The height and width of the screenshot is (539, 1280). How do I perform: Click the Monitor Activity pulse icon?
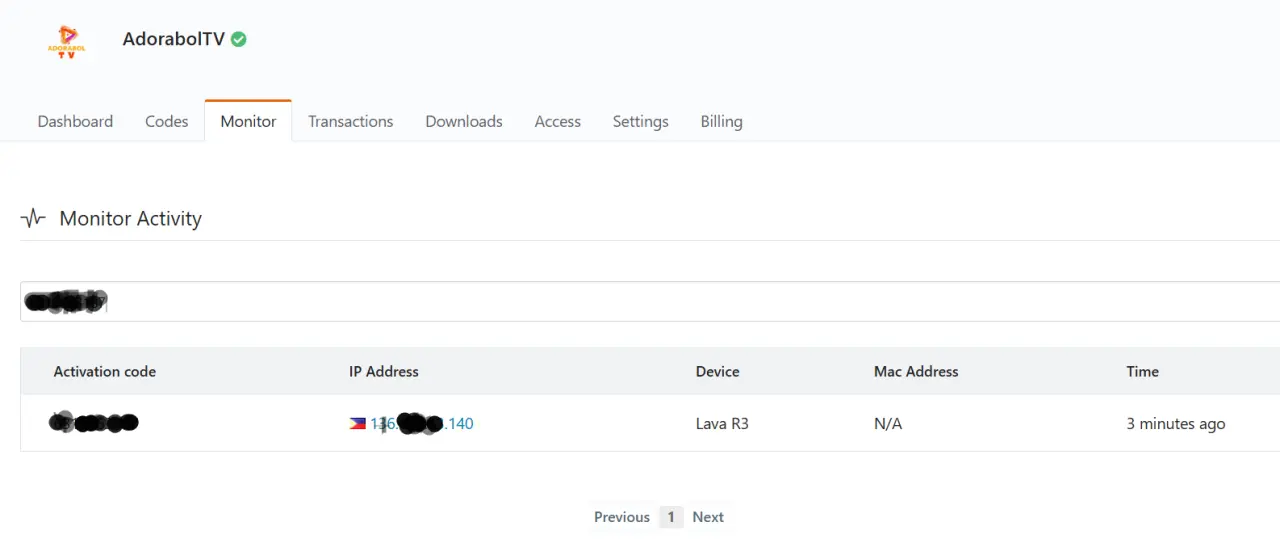pyautogui.click(x=34, y=218)
